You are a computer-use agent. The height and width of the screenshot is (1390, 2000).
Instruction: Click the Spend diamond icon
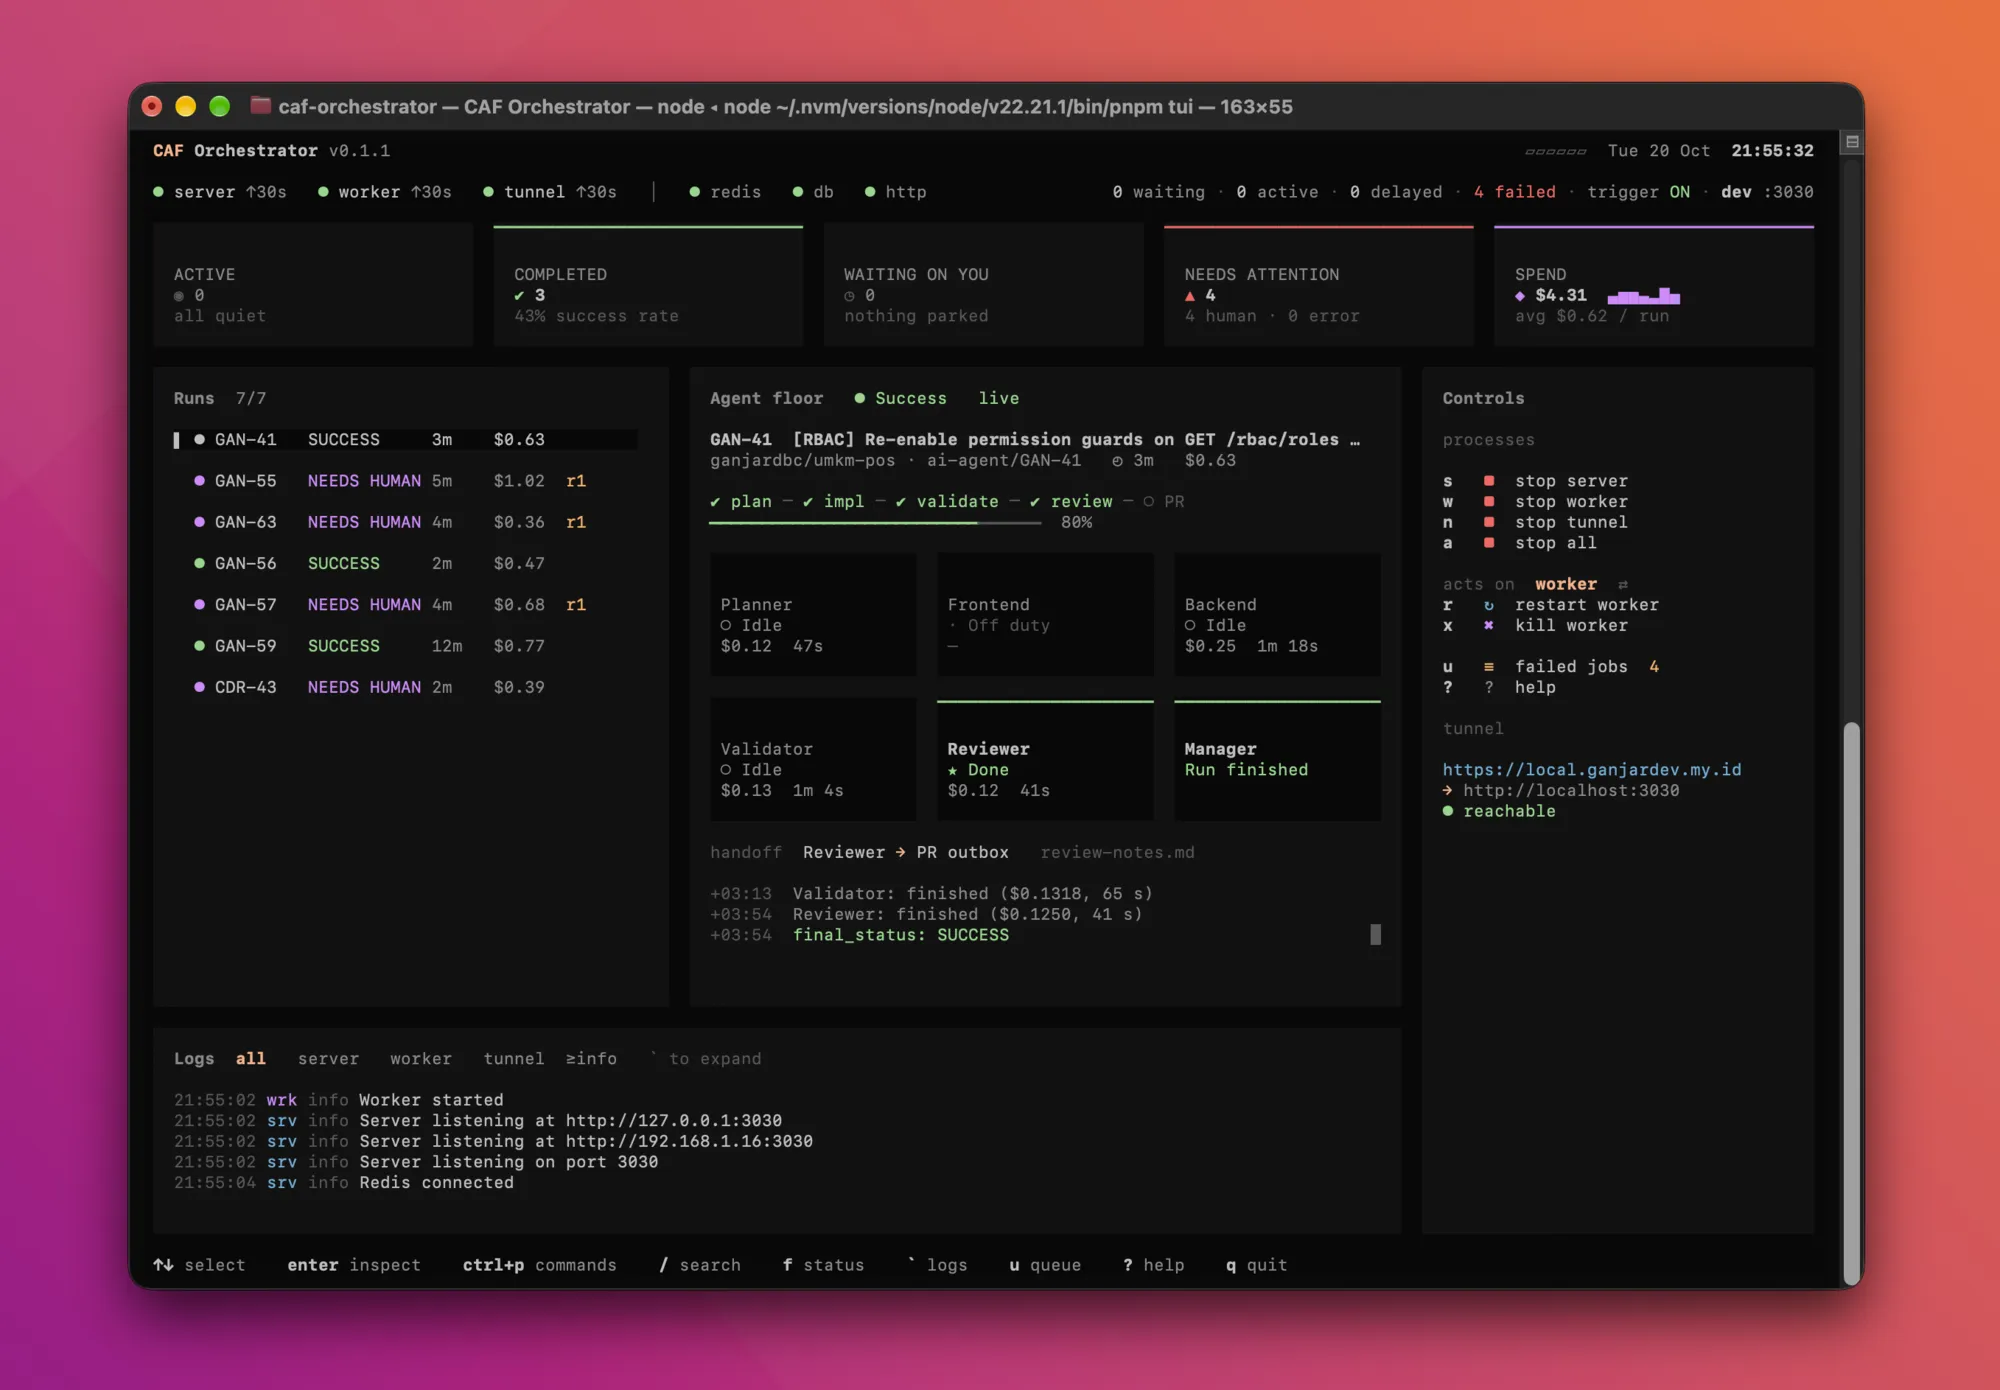[x=1520, y=296]
